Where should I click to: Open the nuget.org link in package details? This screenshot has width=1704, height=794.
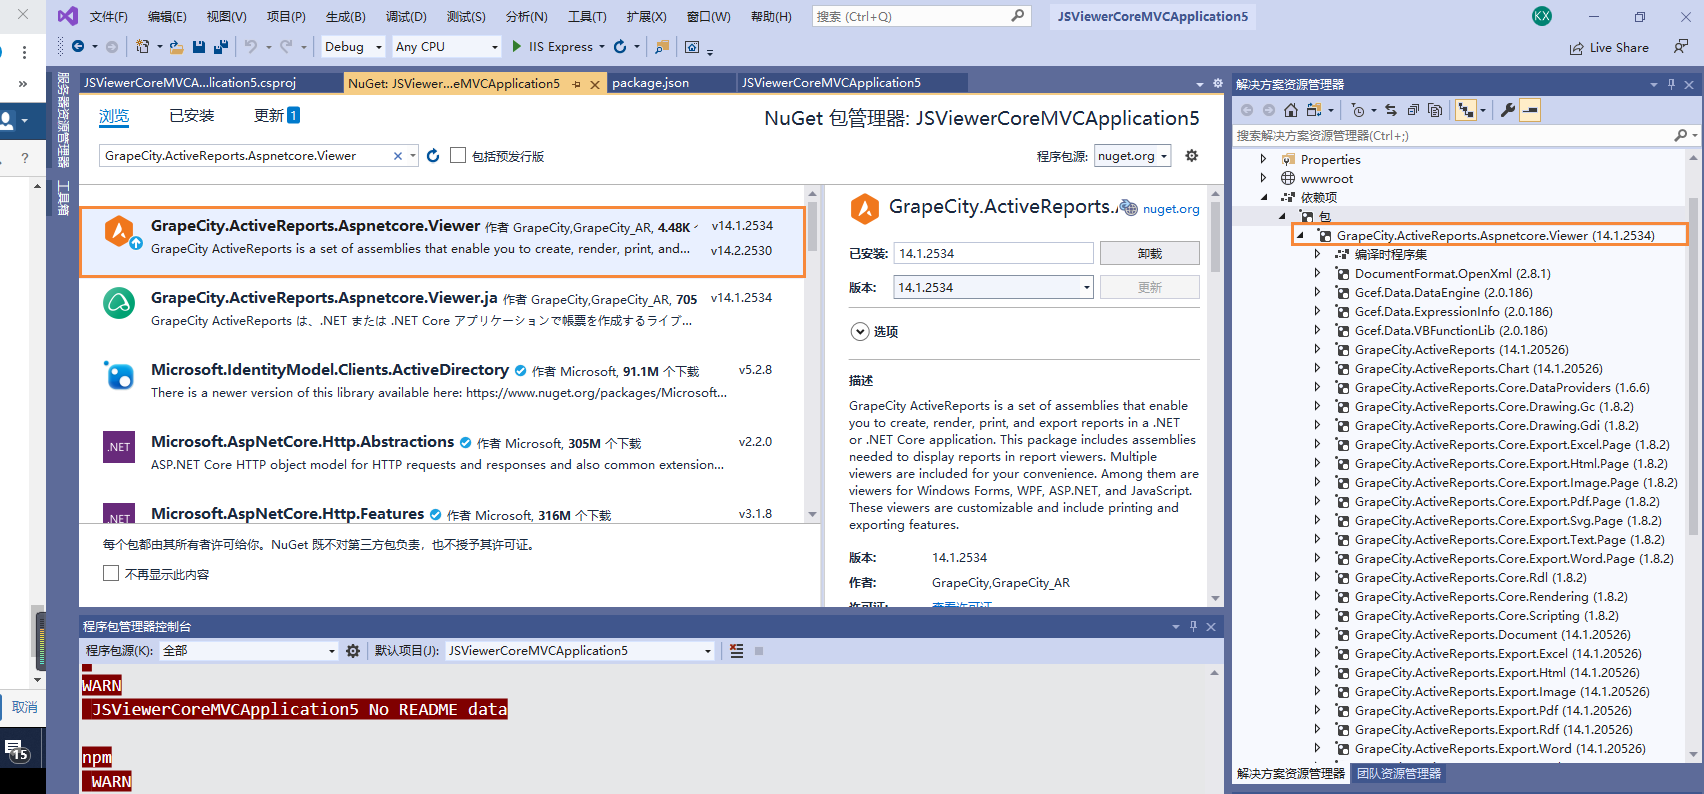[1171, 209]
